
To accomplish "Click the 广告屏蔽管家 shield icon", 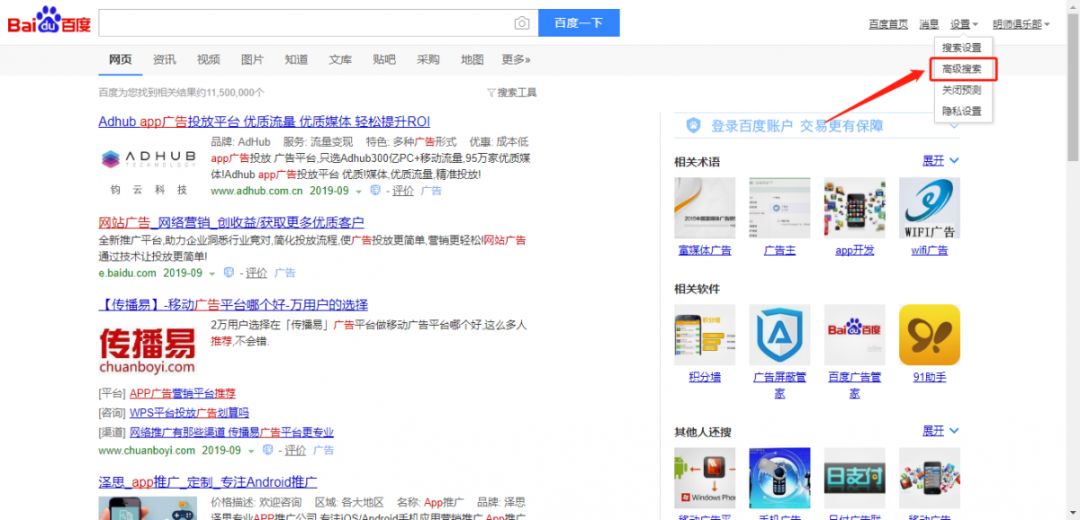I will [780, 335].
